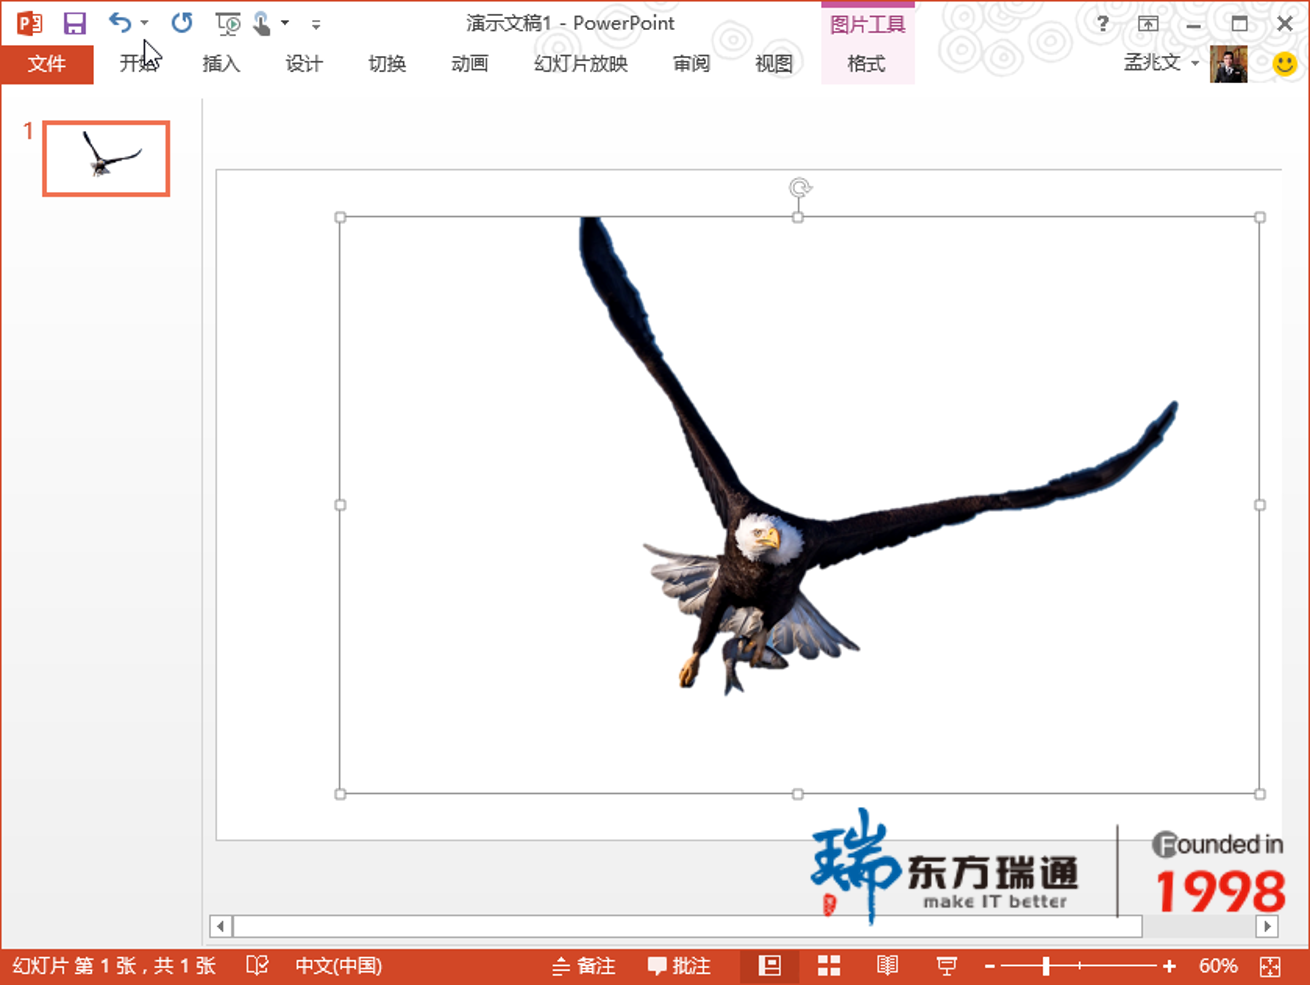
Task: Click the 60% zoom level
Action: pyautogui.click(x=1217, y=966)
